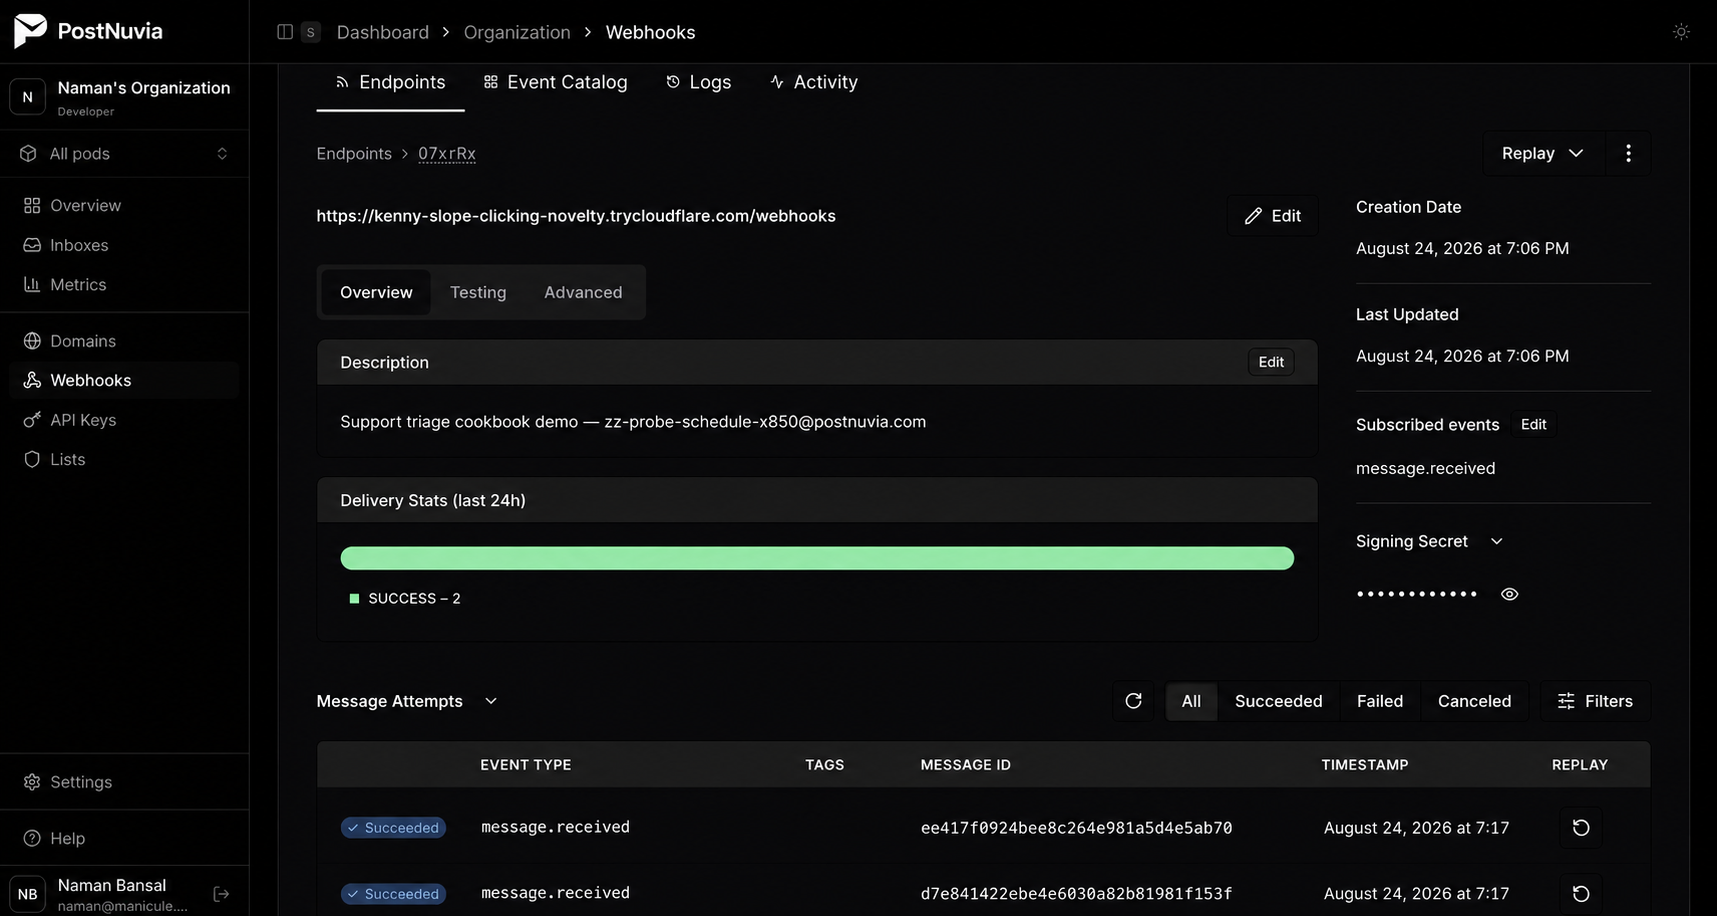Click the green delivery stats success bar
This screenshot has height=916, width=1717.
click(x=817, y=558)
